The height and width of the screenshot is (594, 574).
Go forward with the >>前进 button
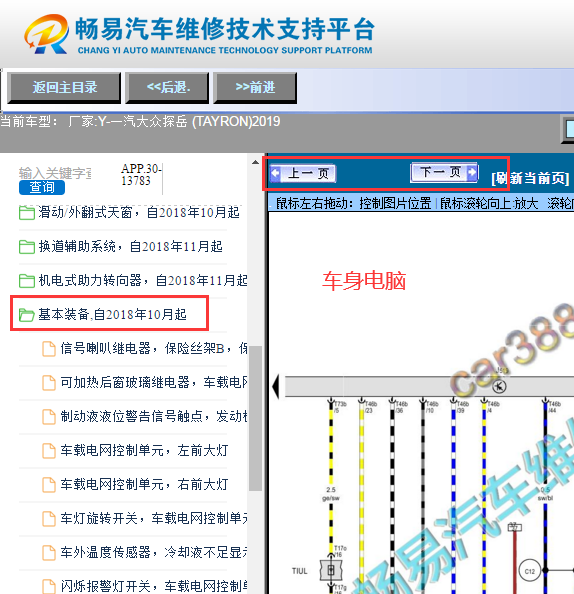click(x=255, y=88)
